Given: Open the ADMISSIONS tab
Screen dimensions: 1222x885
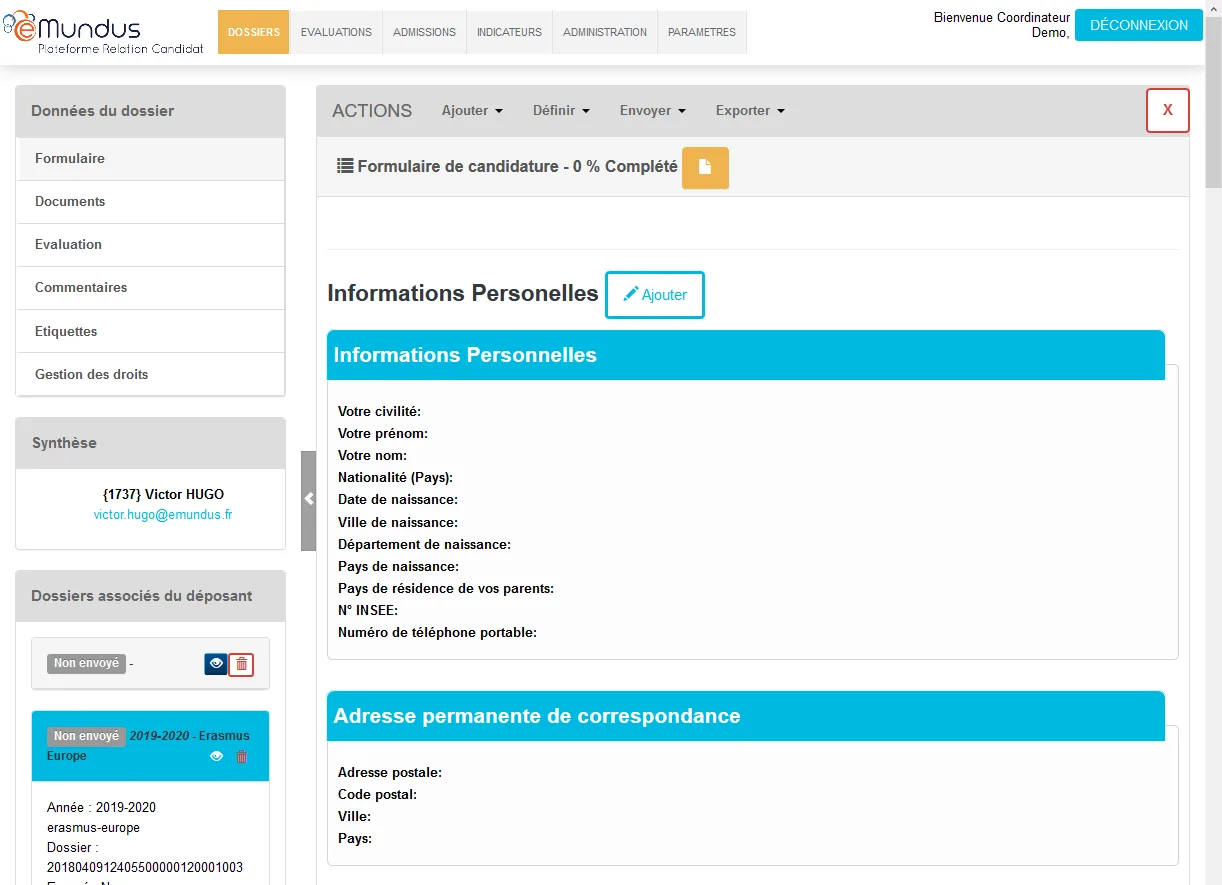Looking at the screenshot, I should tap(424, 32).
